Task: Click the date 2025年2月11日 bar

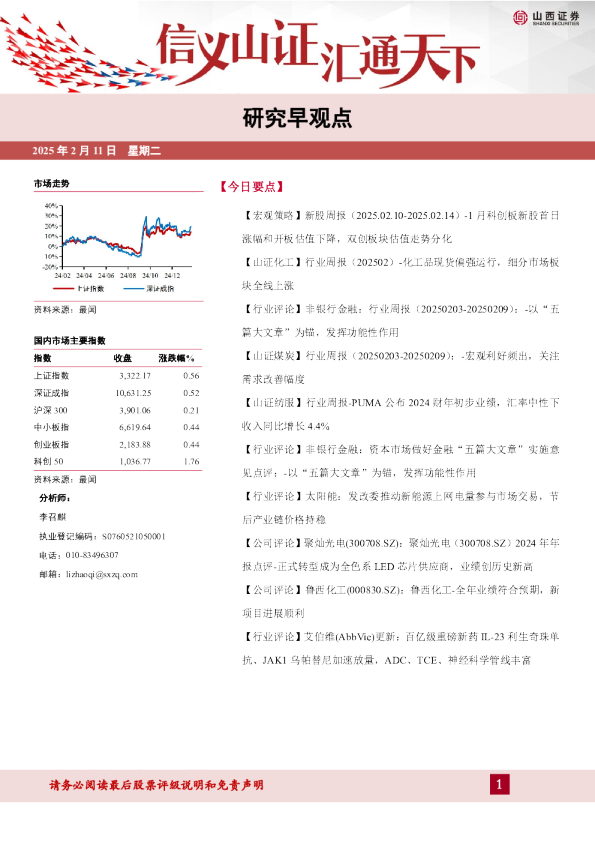Action: 298,150
